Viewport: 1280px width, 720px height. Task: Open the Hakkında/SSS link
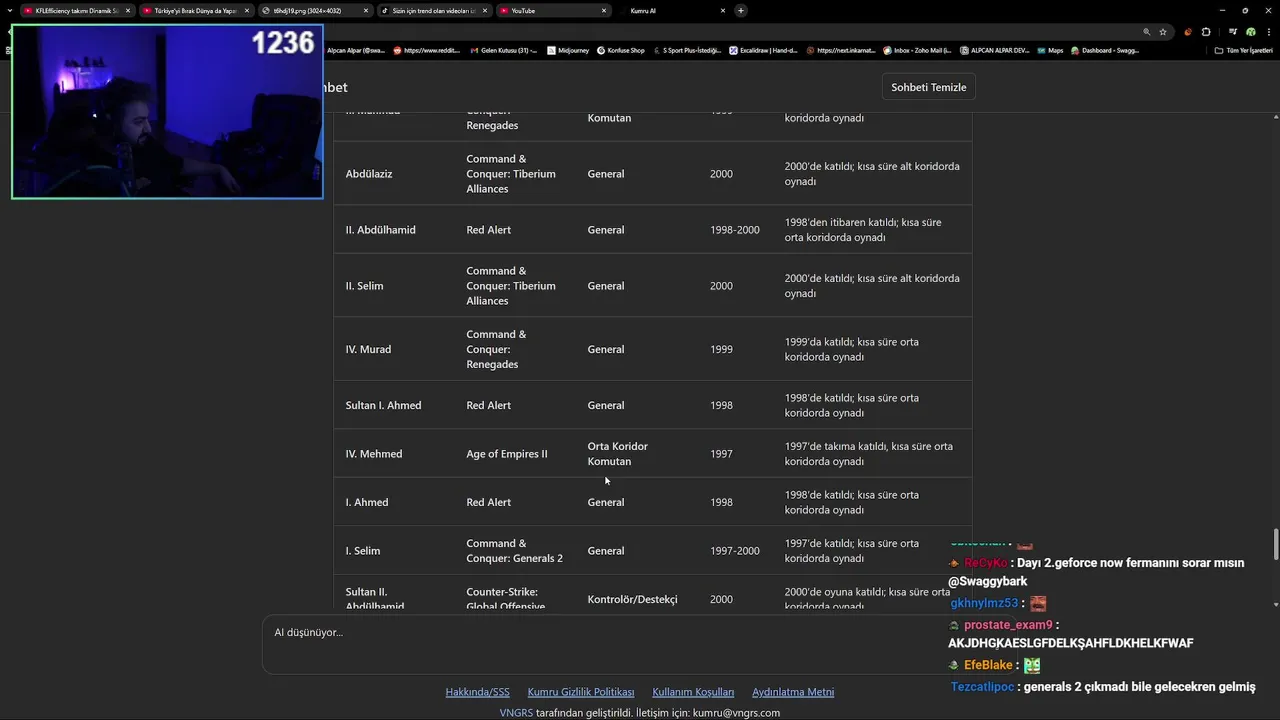(x=477, y=692)
